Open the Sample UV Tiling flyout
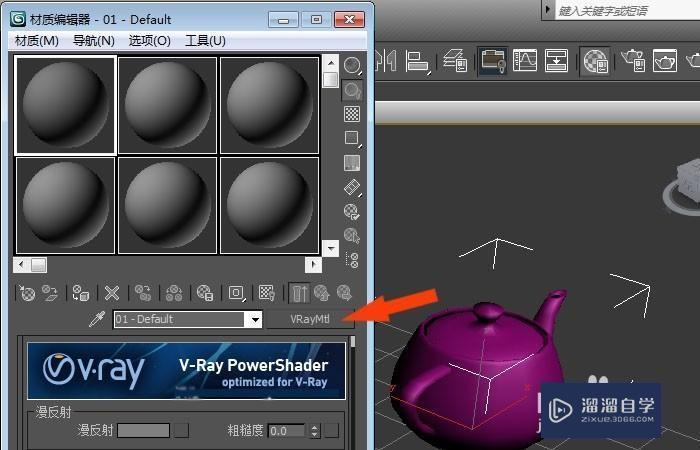This screenshot has width=700, height=450. click(x=352, y=138)
